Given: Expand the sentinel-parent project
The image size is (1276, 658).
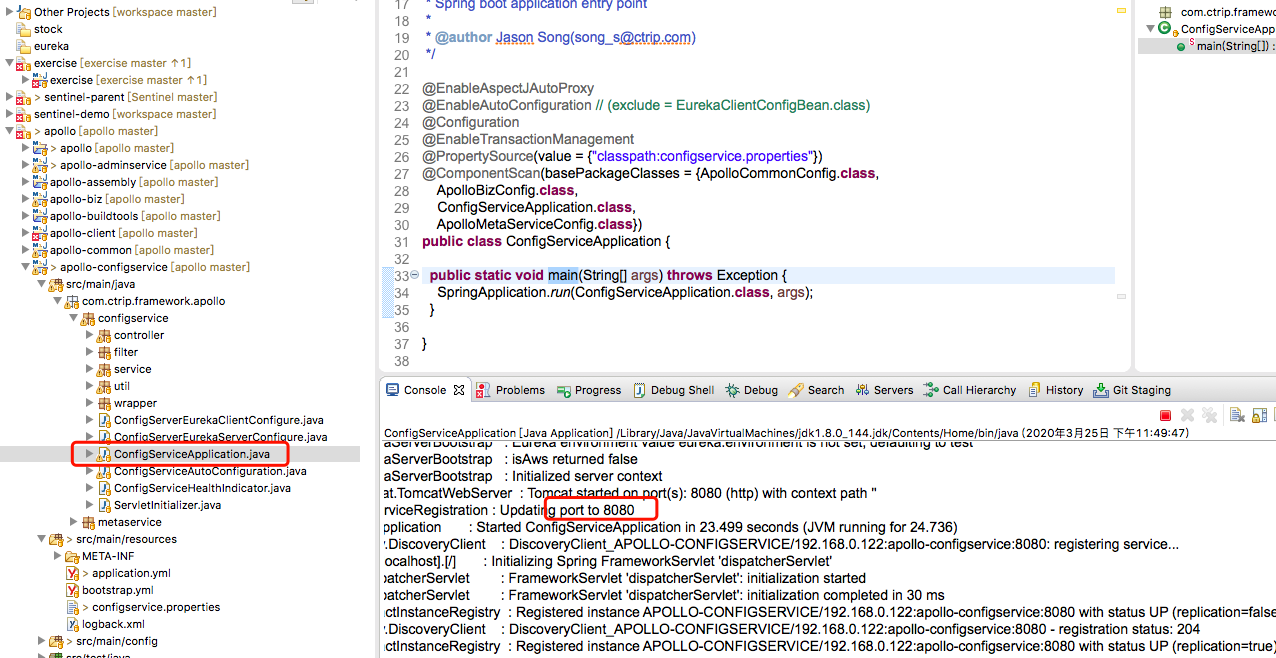Looking at the screenshot, I should (10, 97).
